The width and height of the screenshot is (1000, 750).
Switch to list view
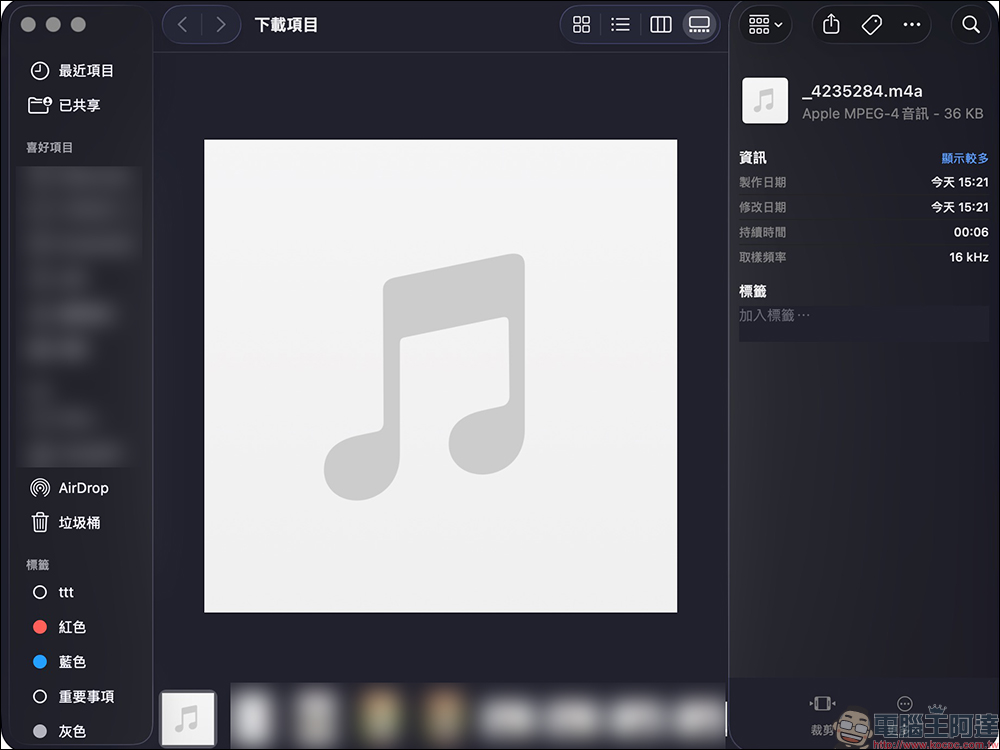pyautogui.click(x=620, y=24)
